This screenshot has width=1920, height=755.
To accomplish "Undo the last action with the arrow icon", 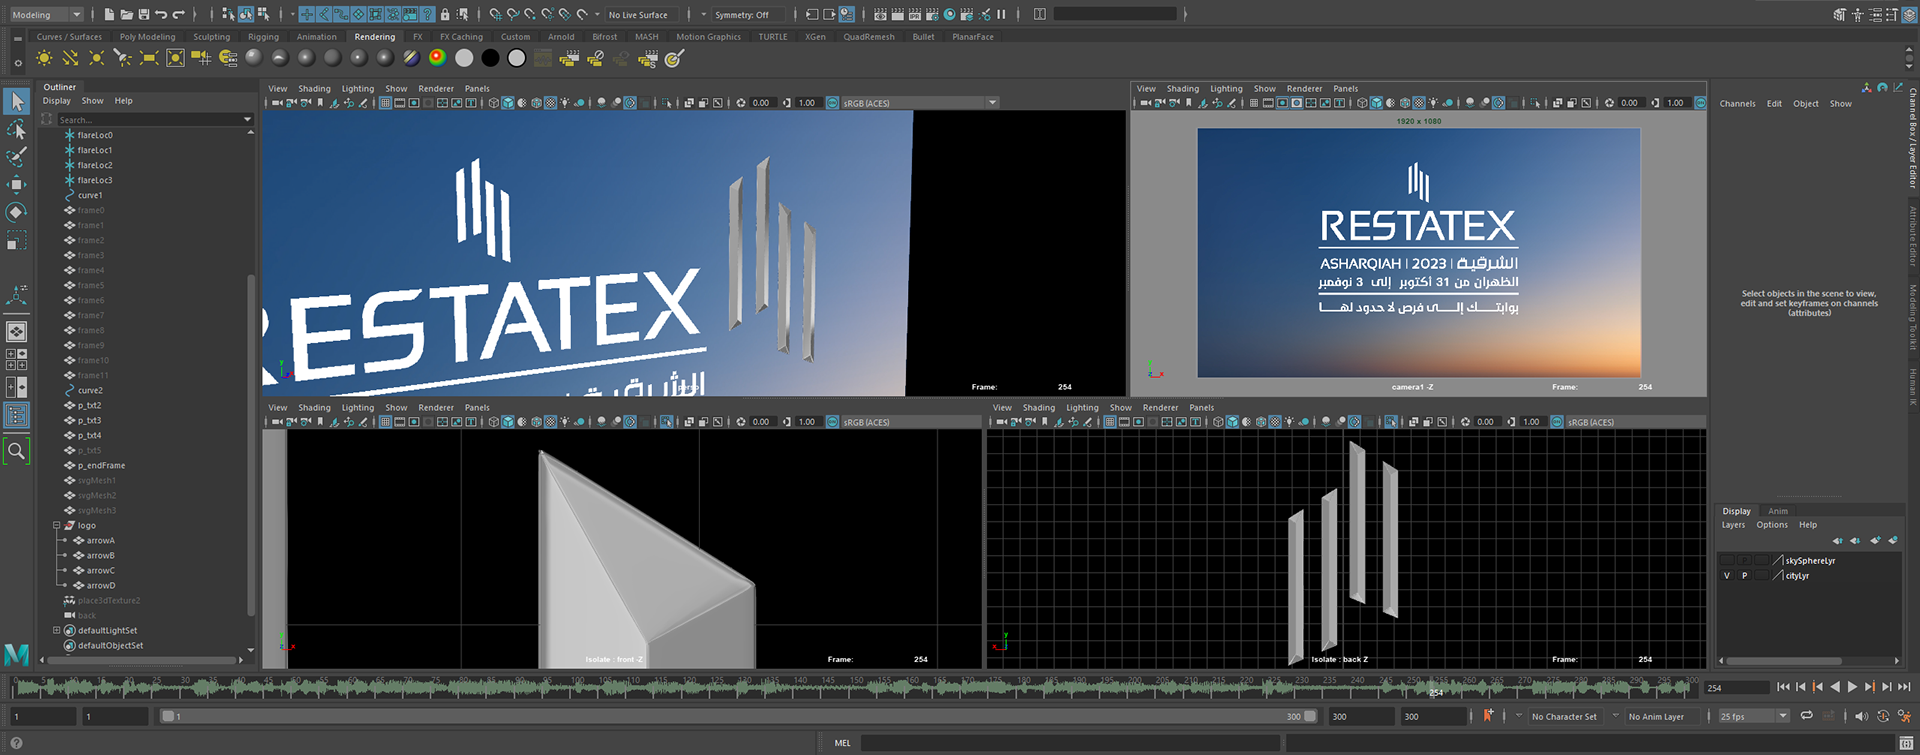I will coord(161,14).
